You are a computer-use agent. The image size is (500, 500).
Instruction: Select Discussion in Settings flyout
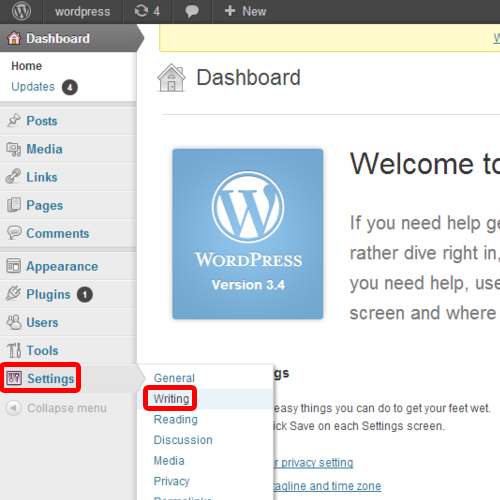click(183, 440)
